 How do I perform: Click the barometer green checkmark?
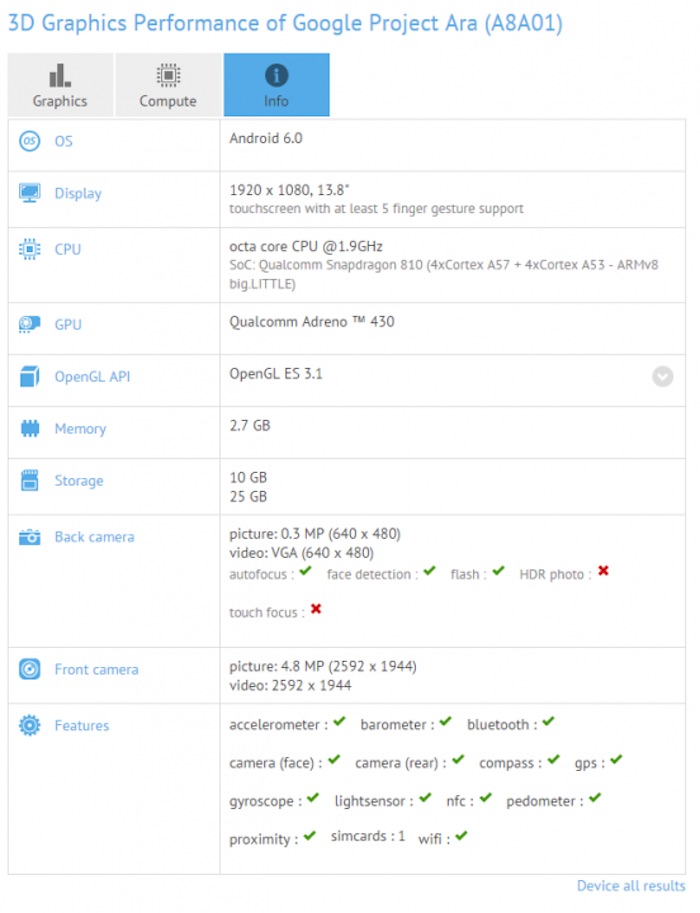(x=446, y=721)
